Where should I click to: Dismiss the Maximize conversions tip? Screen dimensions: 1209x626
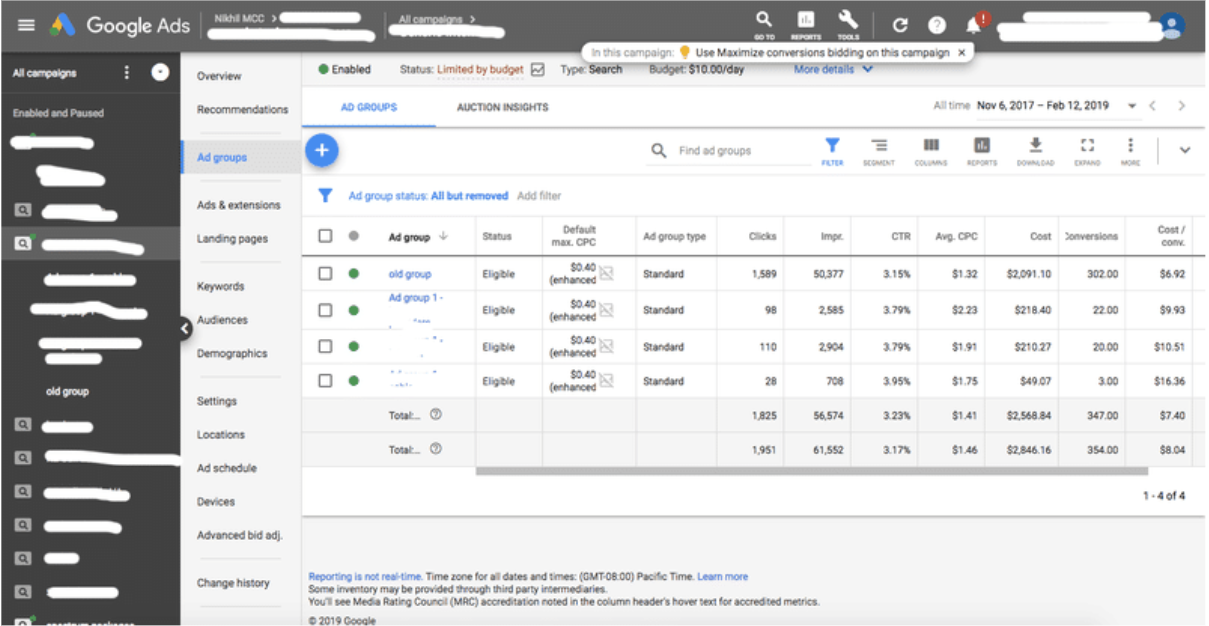[962, 52]
